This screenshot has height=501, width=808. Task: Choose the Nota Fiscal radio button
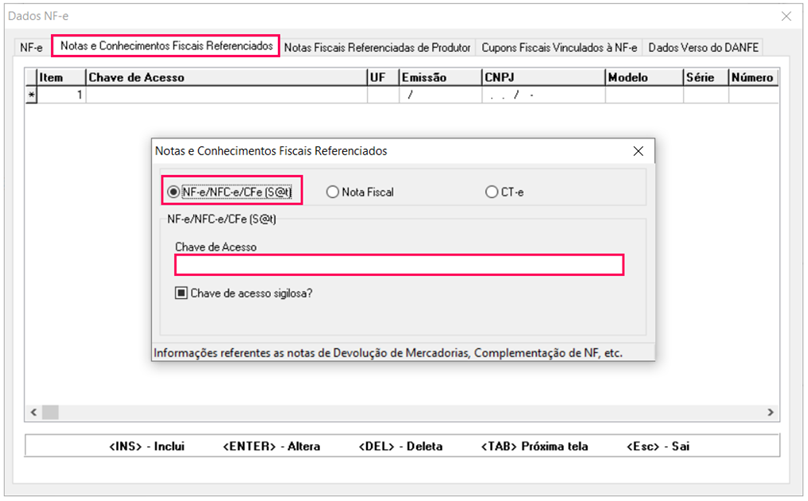click(x=333, y=192)
